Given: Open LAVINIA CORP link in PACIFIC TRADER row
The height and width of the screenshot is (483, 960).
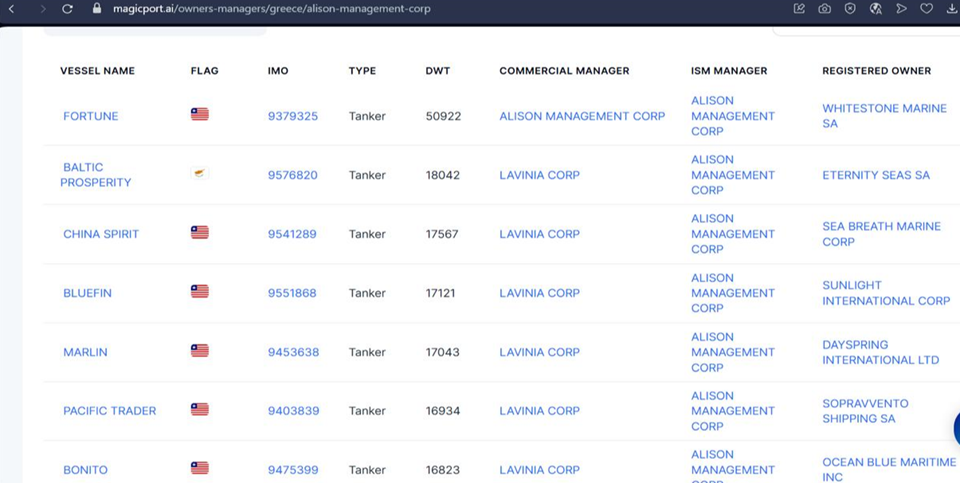Looking at the screenshot, I should 539,411.
